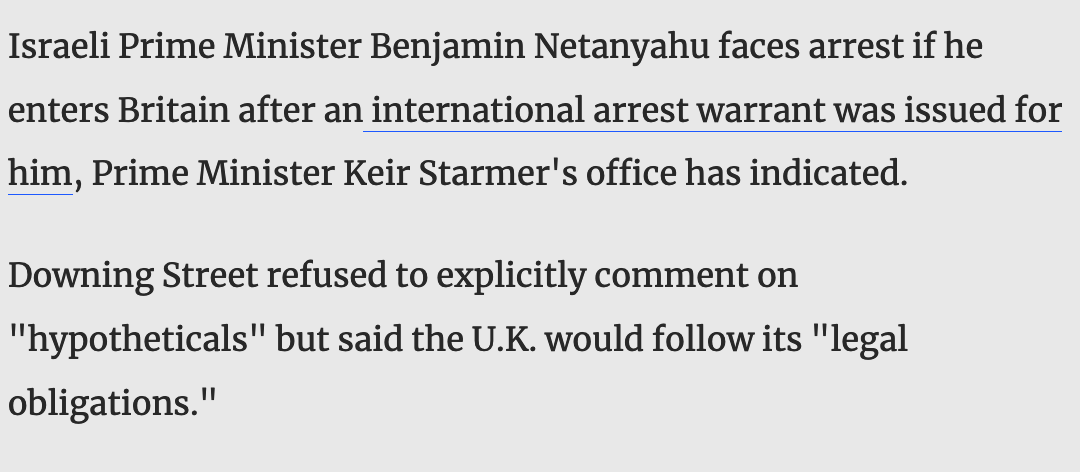
Task: Click the word "refused" in second paragraph
Action: click(x=332, y=275)
